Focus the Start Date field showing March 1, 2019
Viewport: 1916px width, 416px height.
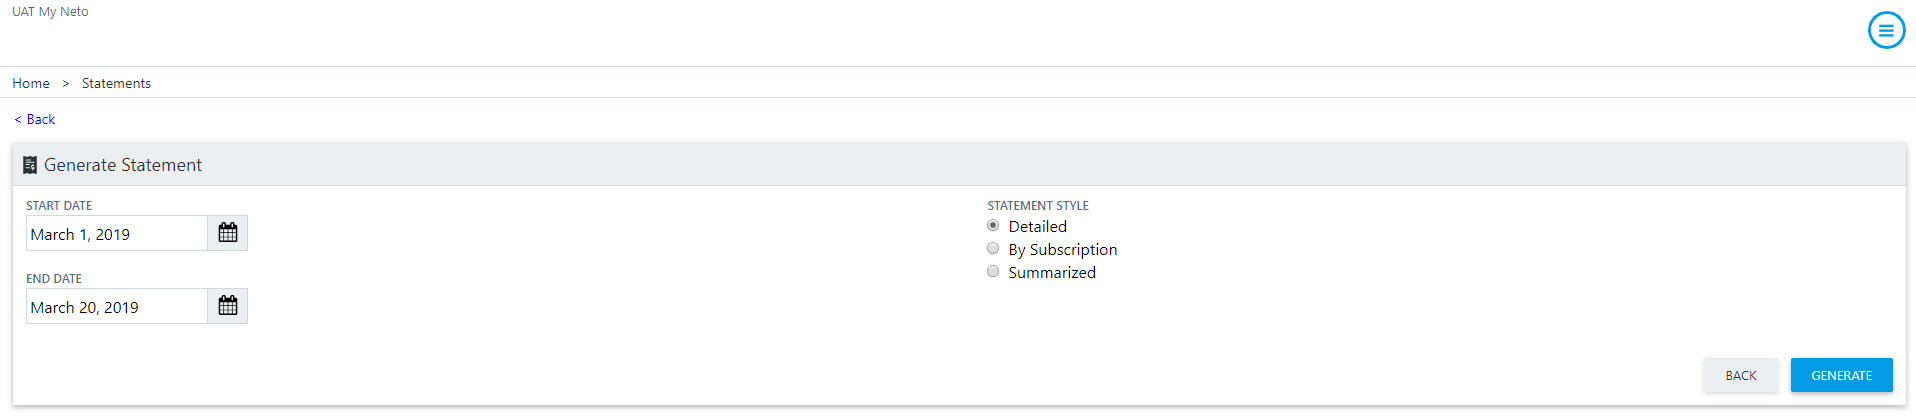pyautogui.click(x=117, y=233)
